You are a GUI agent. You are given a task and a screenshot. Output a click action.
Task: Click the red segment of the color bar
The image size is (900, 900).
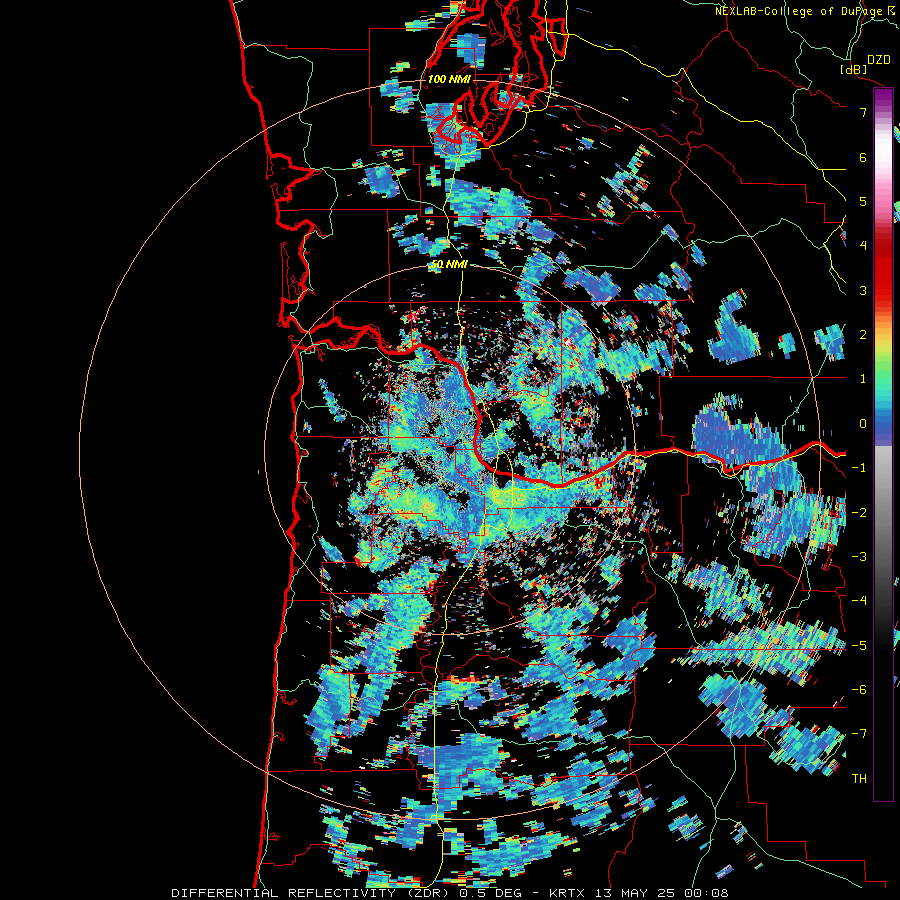click(x=883, y=270)
